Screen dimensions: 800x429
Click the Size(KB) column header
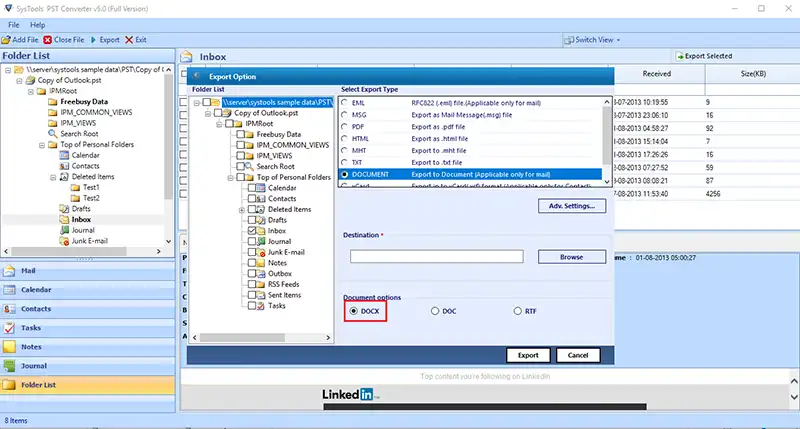point(753,73)
